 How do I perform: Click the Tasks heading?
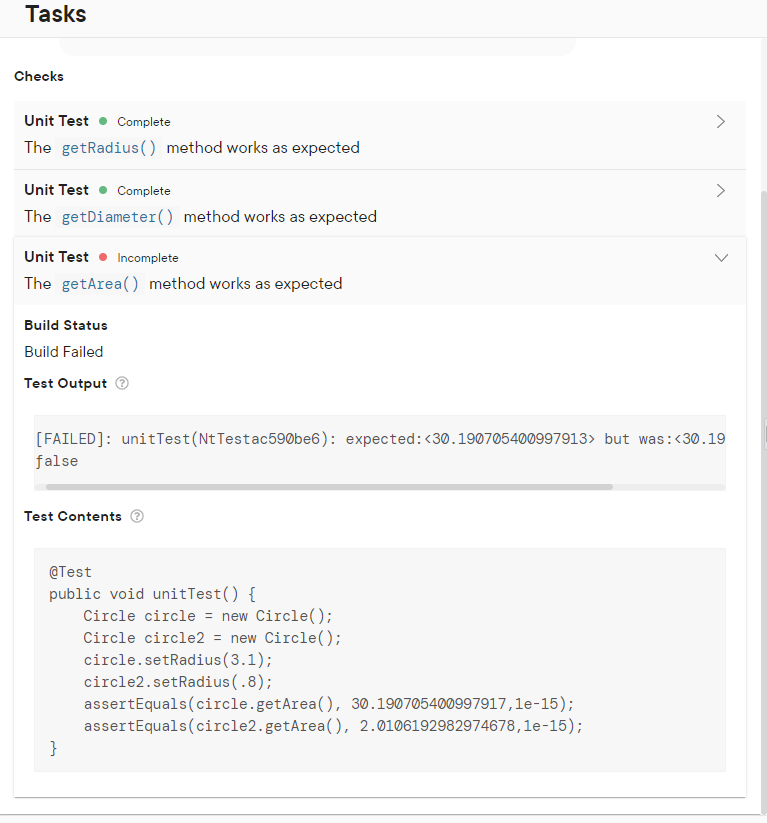click(x=56, y=14)
